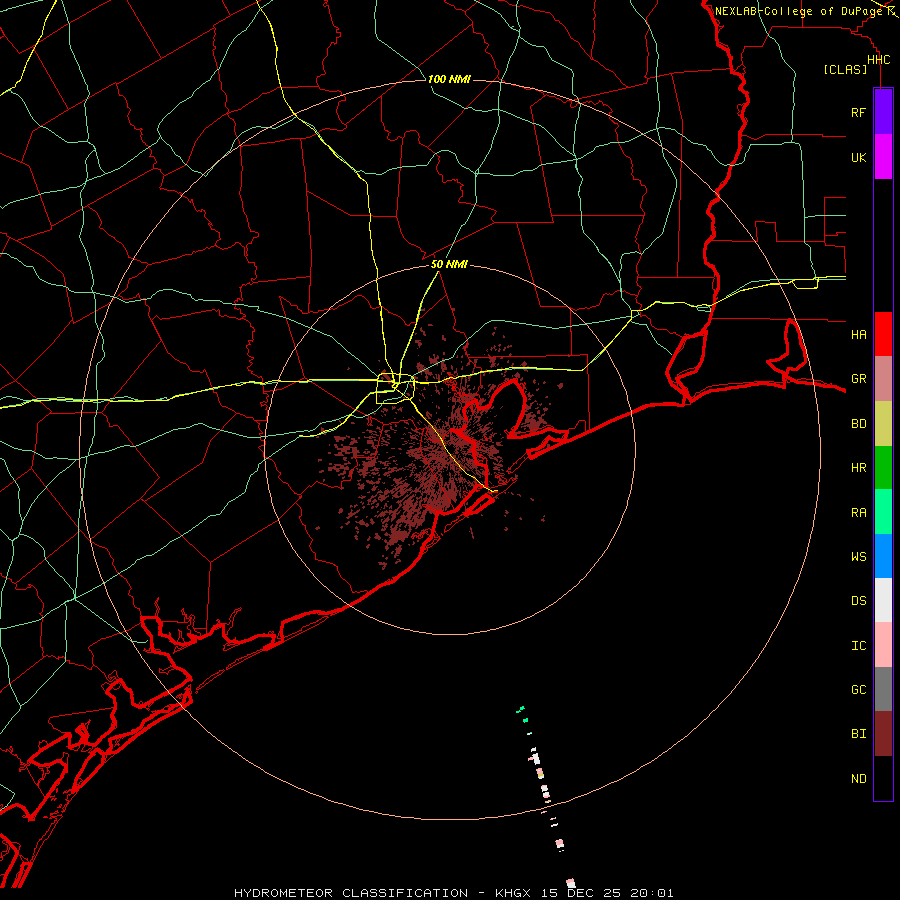
Task: Select the BI dark red legend swatch
Action: [x=883, y=734]
